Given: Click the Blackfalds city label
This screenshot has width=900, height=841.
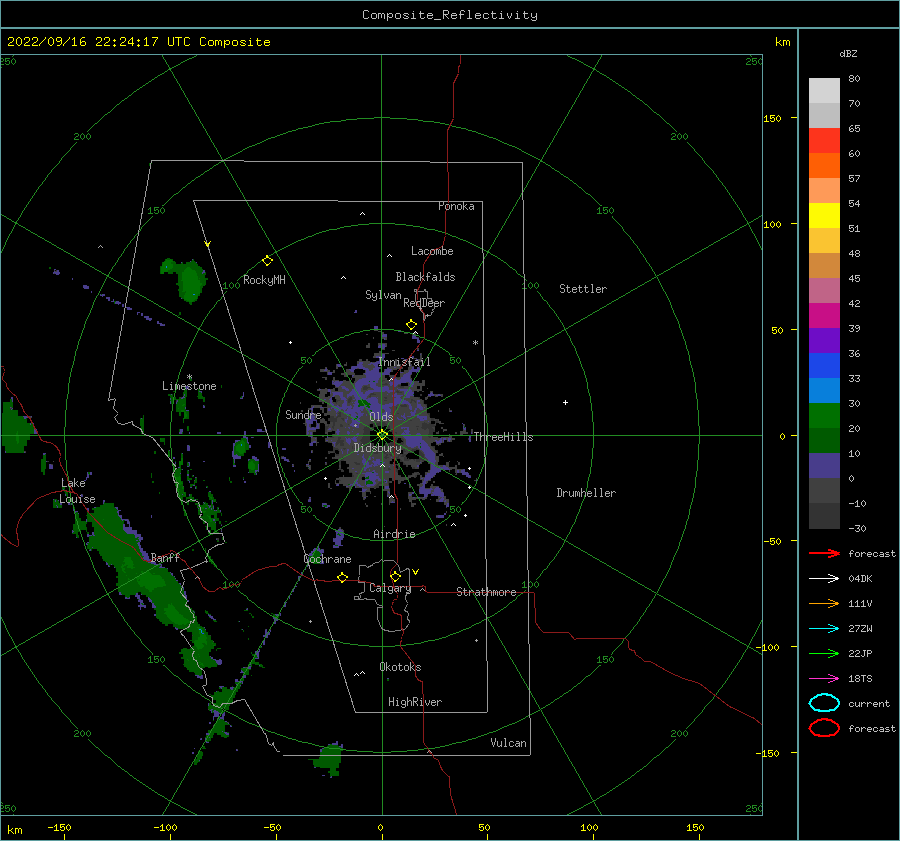Looking at the screenshot, I should [425, 277].
